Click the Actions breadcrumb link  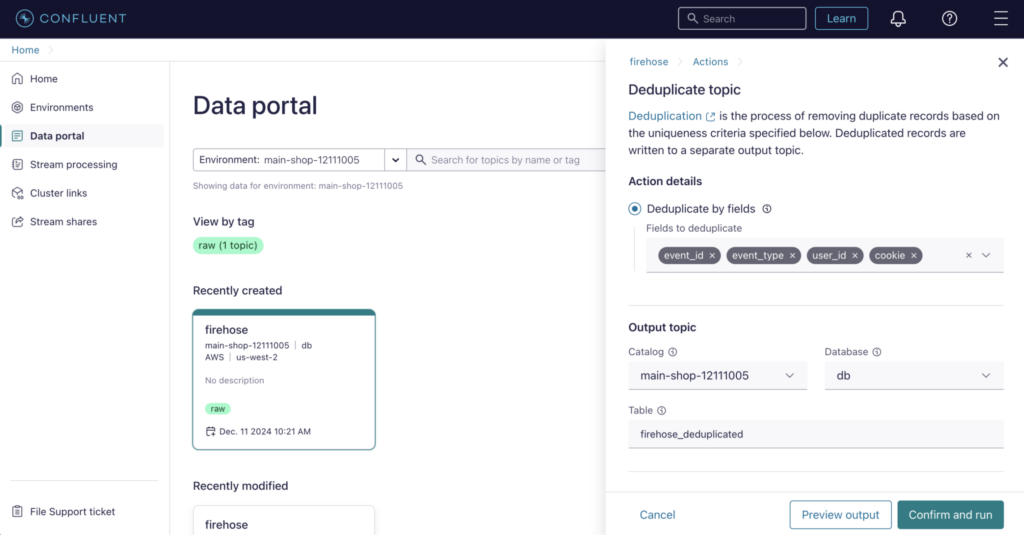point(710,62)
